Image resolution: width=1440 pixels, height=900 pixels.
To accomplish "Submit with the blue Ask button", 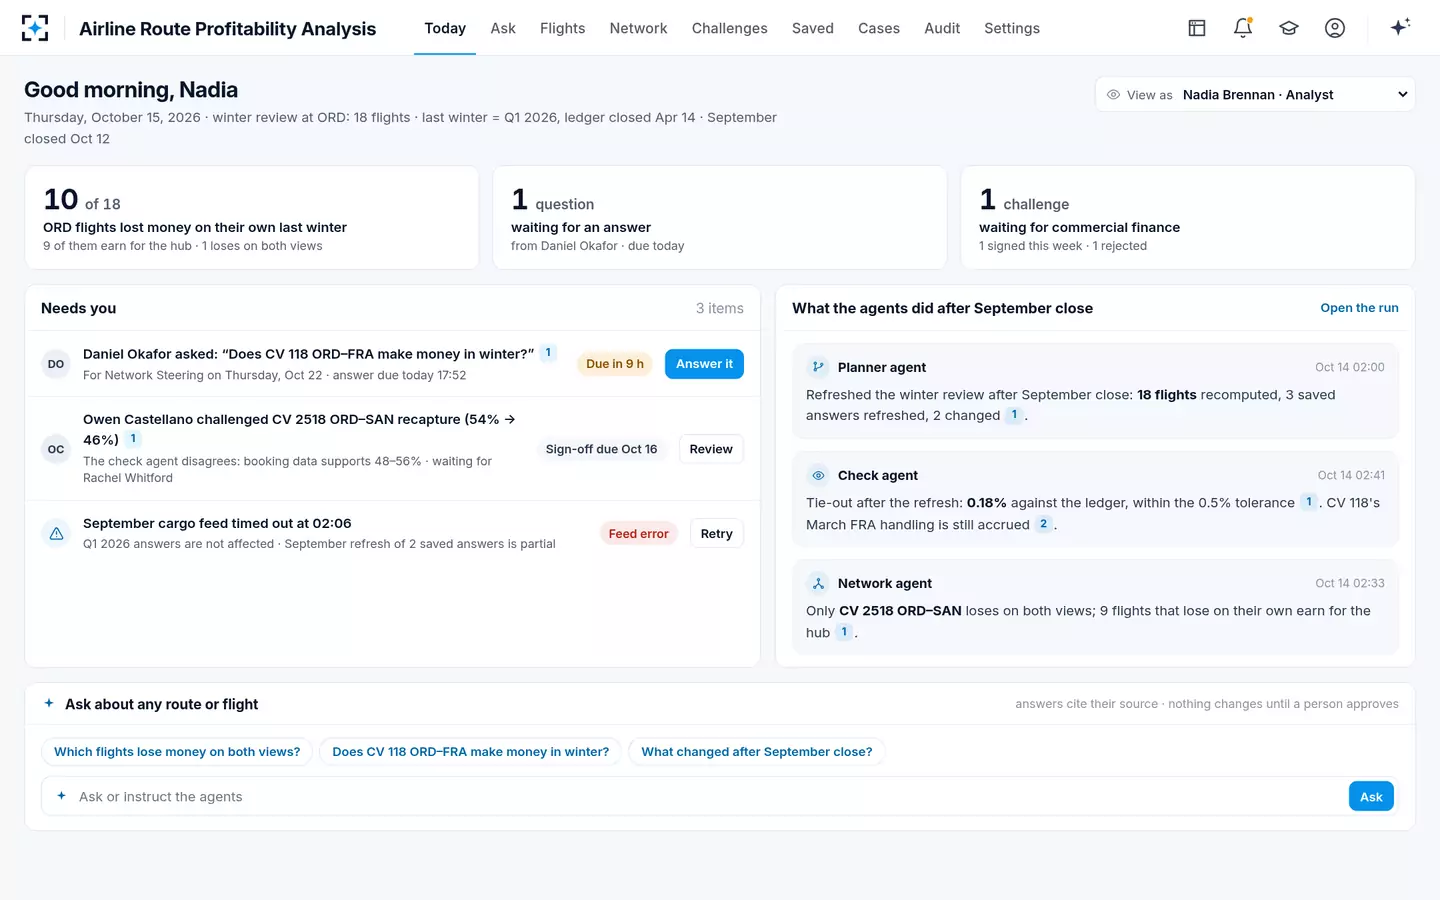I will pos(1371,796).
